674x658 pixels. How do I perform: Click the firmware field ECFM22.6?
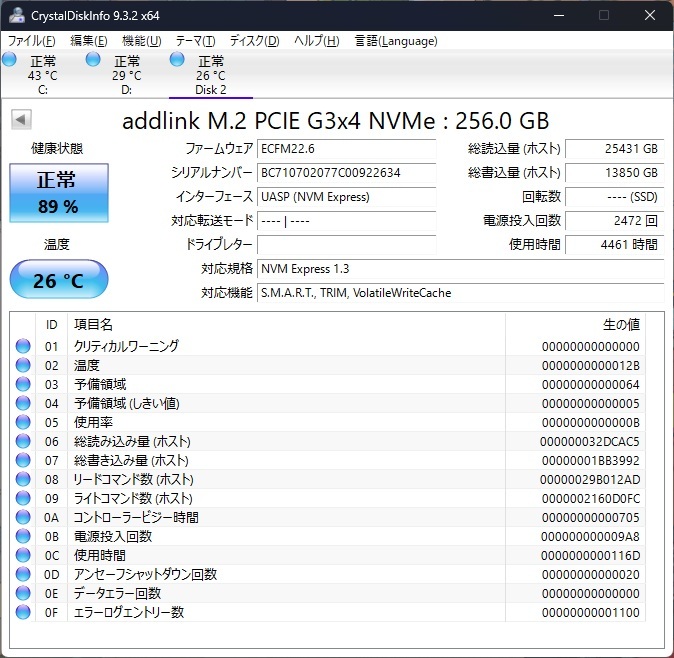(x=346, y=149)
